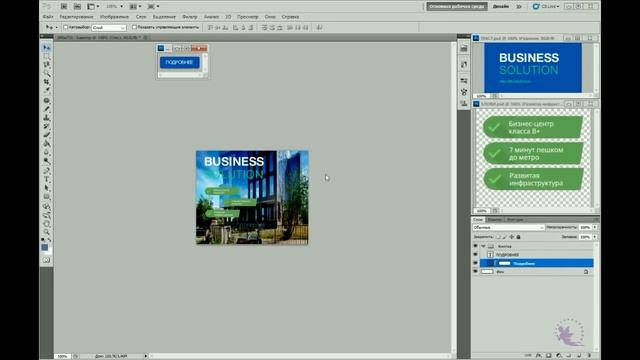640x360 pixels.
Task: Add a layer mask from Layers footer
Action: click(x=549, y=356)
